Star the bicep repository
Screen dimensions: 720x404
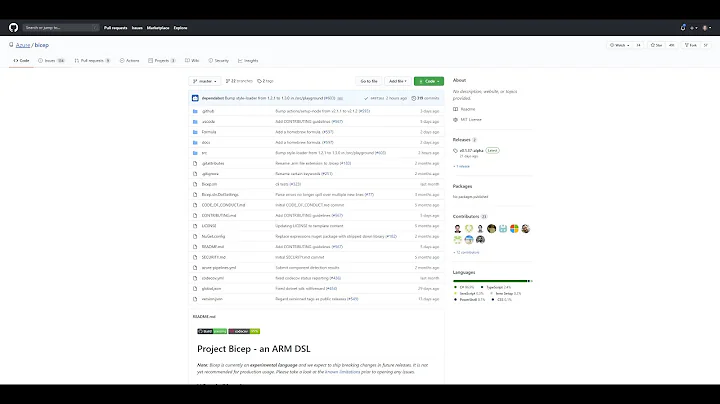click(656, 45)
